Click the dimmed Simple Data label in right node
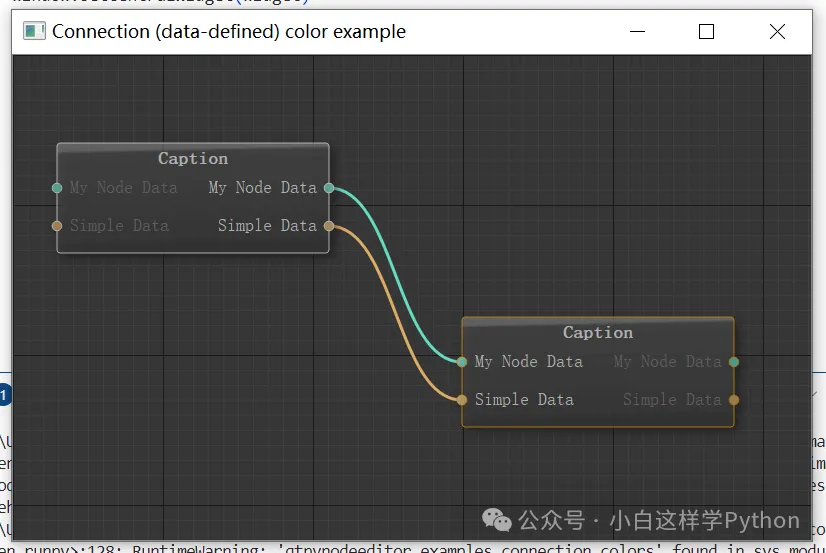 coord(672,399)
